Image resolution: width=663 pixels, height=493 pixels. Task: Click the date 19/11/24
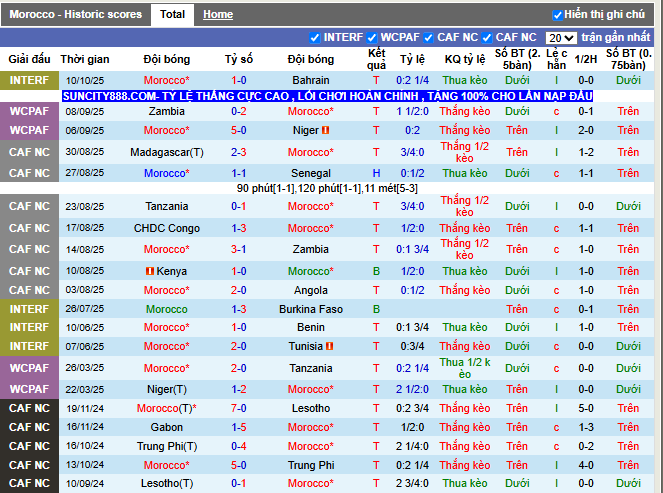[x=85, y=408]
